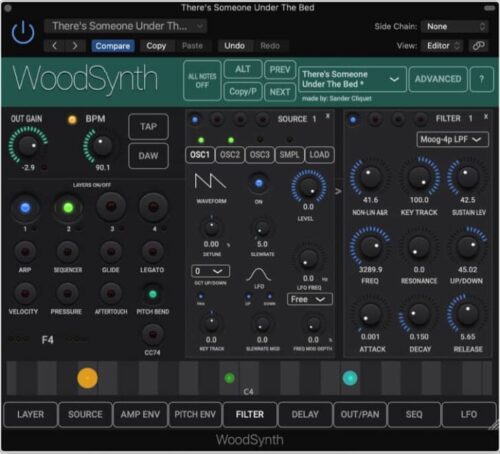500x454 pixels.
Task: Switch to the OSC3 tab
Action: (x=260, y=155)
